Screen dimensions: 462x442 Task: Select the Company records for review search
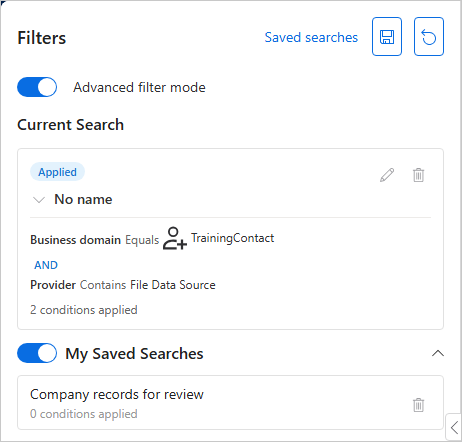(230, 403)
